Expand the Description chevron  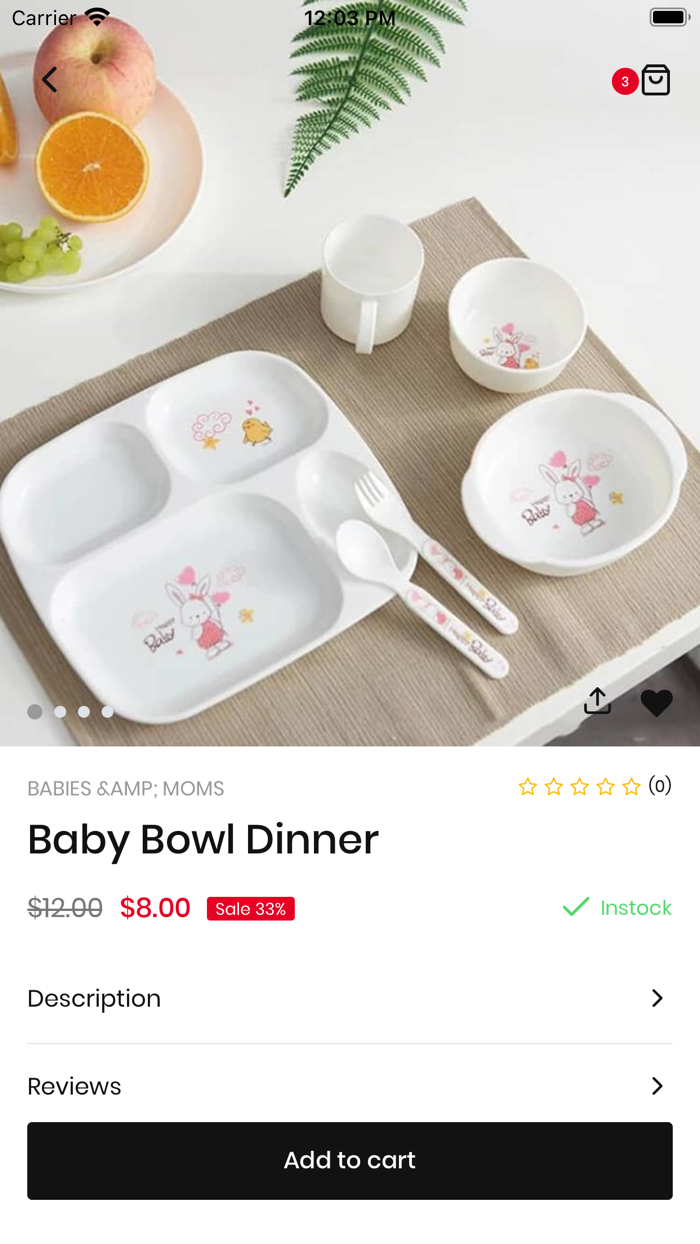pyautogui.click(x=657, y=998)
